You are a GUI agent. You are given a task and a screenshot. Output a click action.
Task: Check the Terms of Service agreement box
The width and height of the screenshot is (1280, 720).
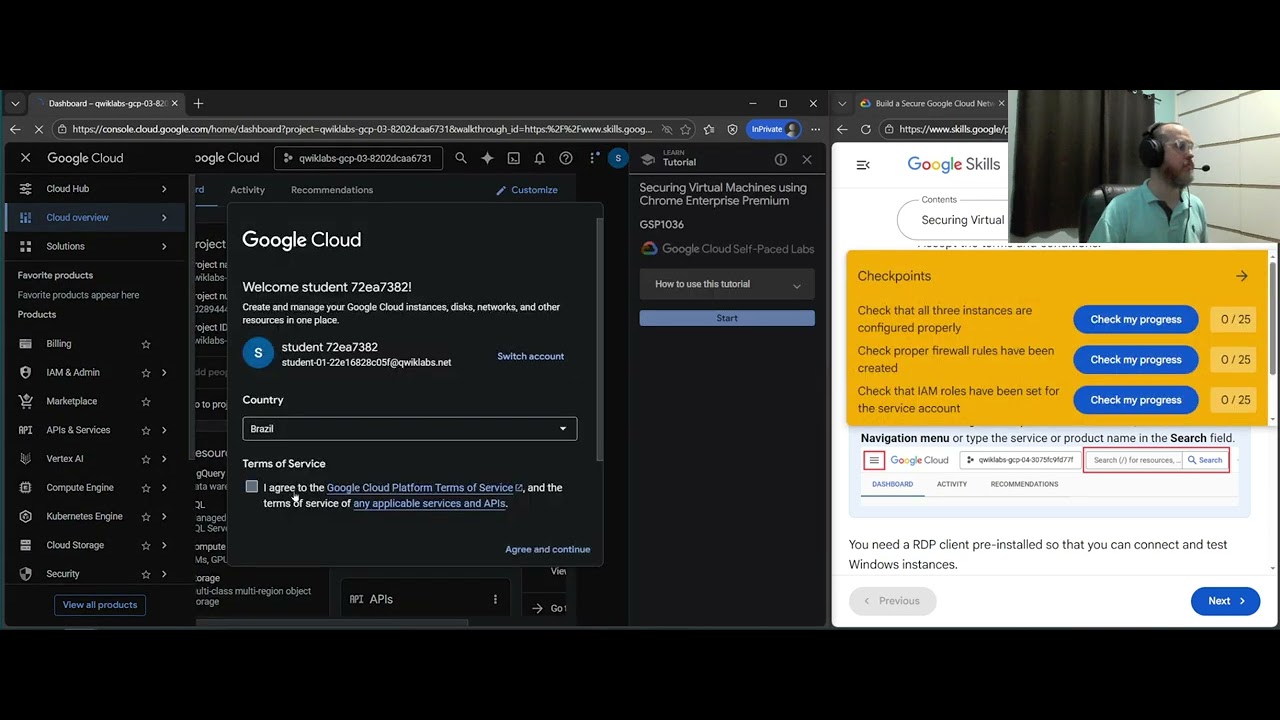point(252,487)
